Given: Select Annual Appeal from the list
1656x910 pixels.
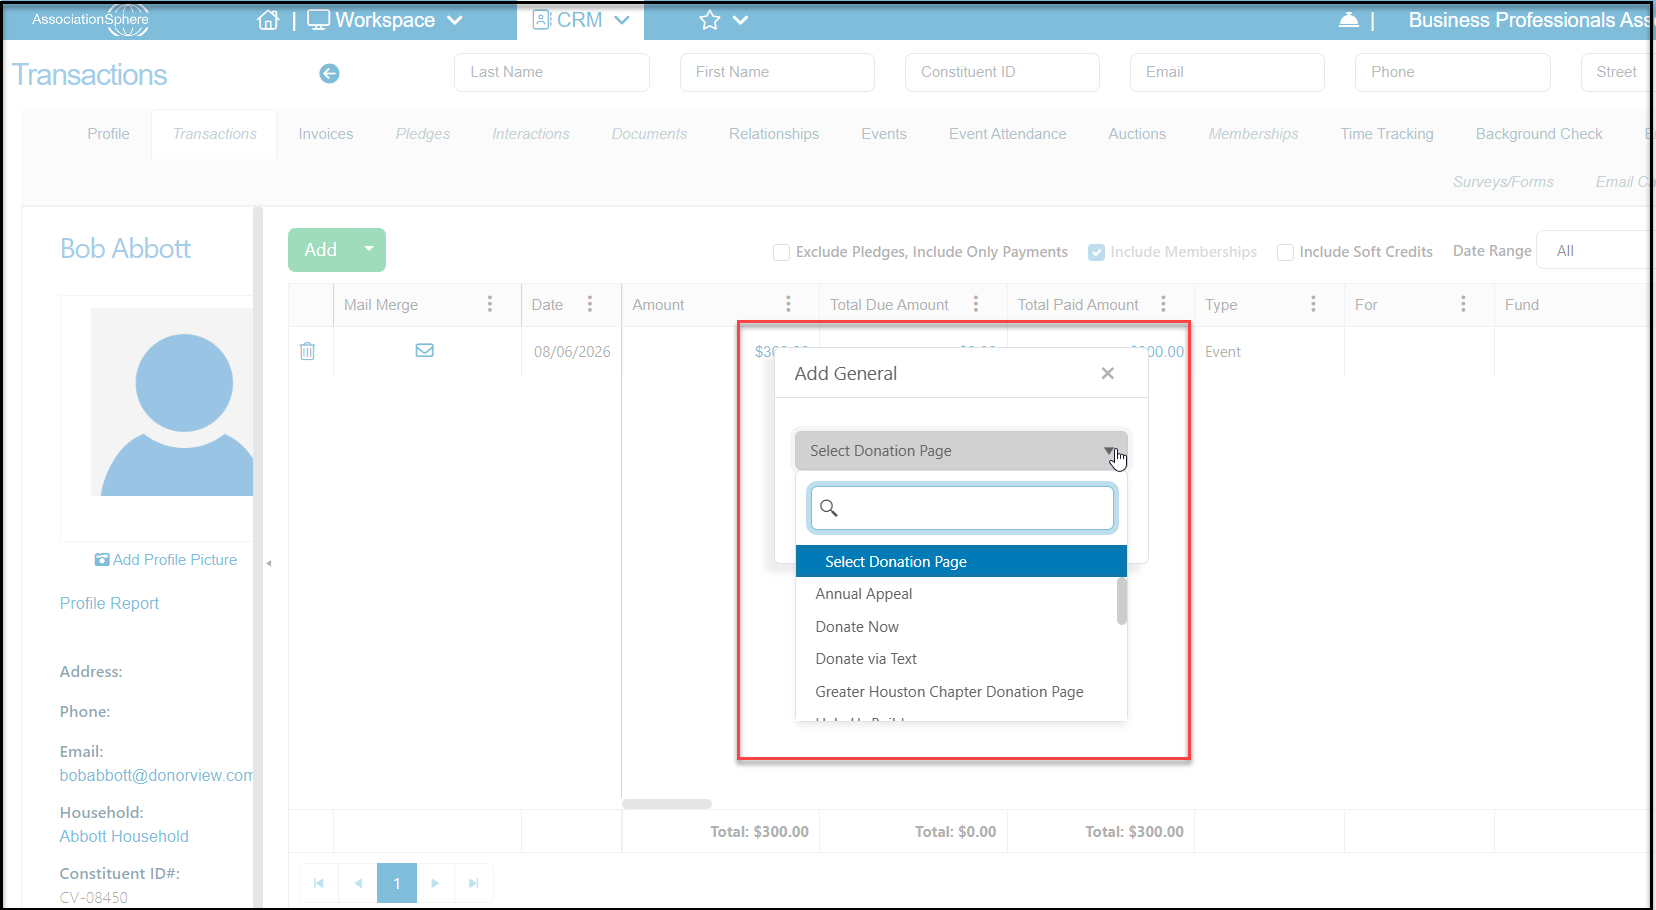Looking at the screenshot, I should click(x=864, y=594).
